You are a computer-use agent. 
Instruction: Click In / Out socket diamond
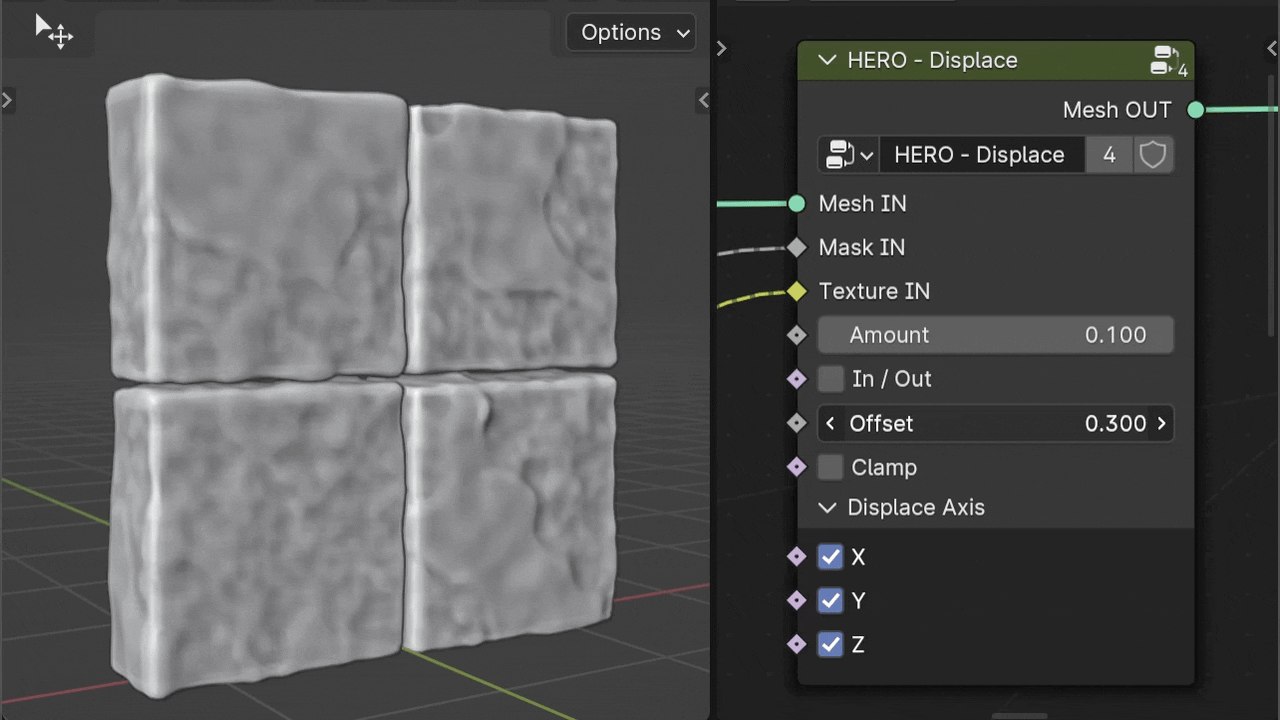pos(796,379)
